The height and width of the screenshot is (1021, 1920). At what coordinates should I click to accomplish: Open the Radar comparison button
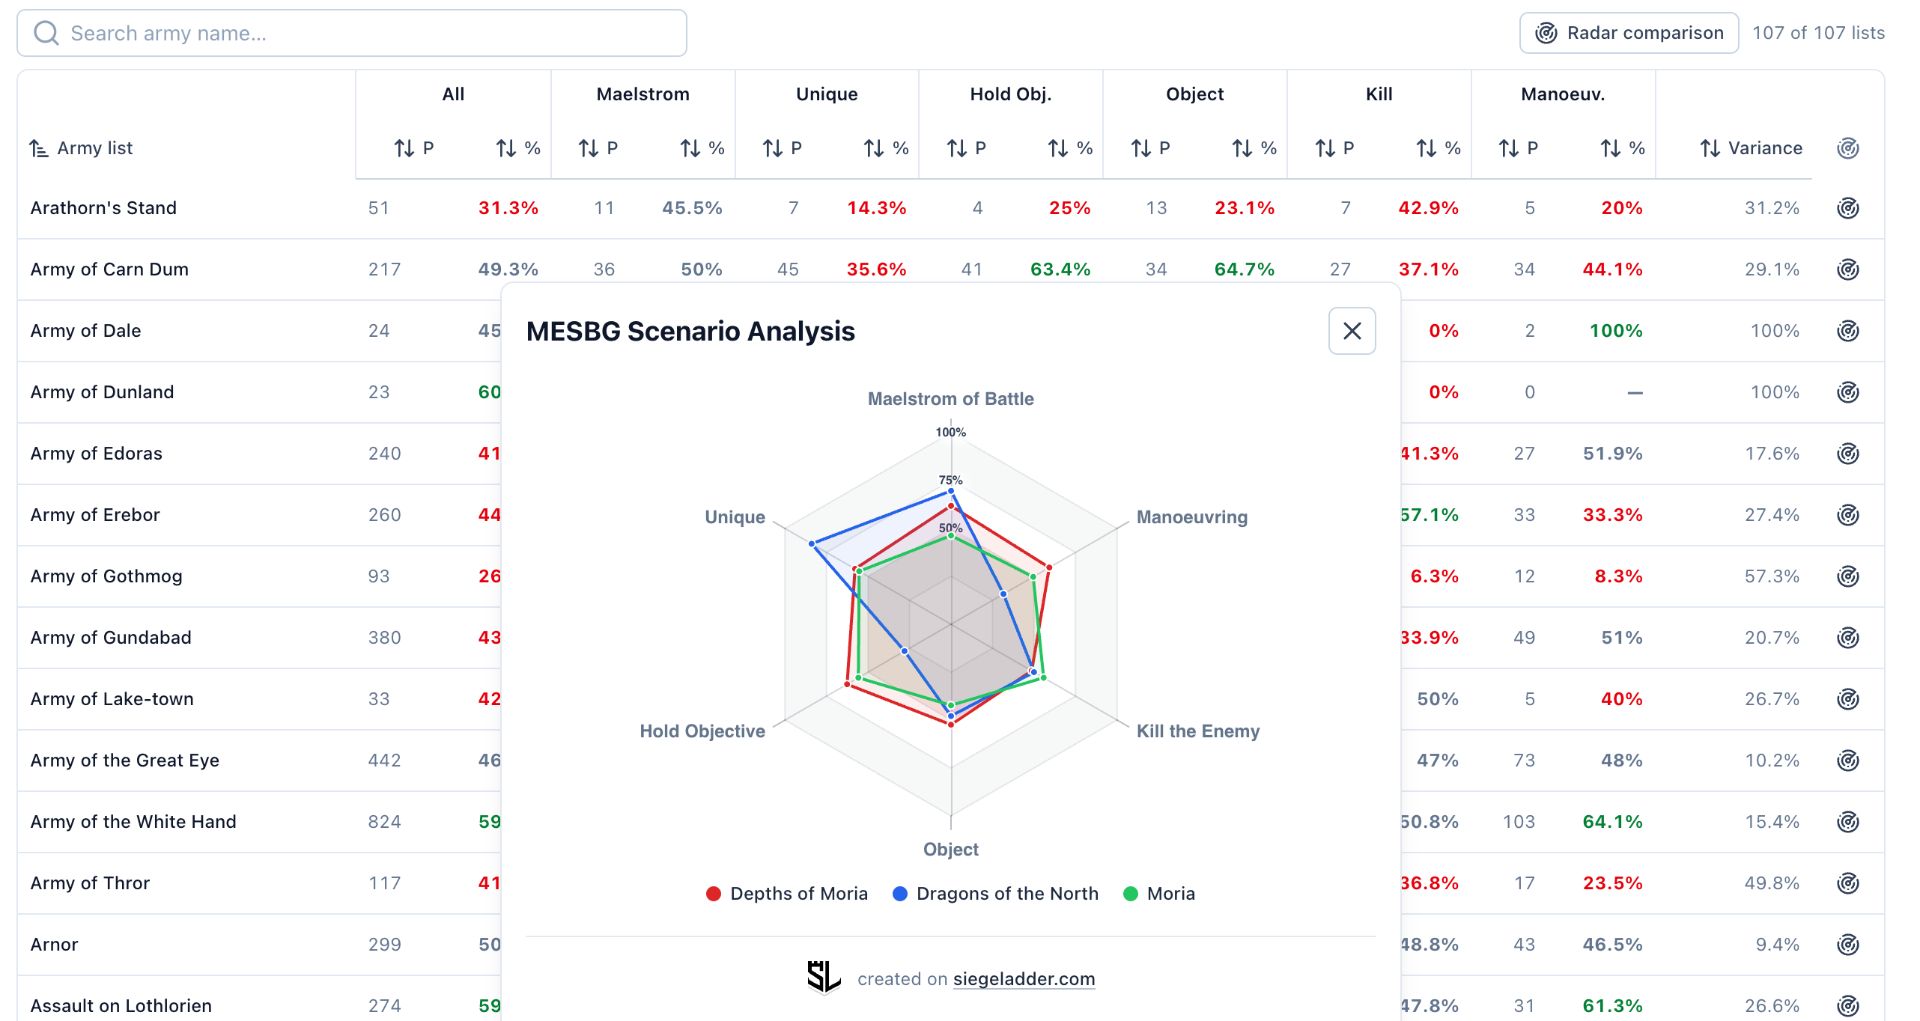(x=1629, y=33)
